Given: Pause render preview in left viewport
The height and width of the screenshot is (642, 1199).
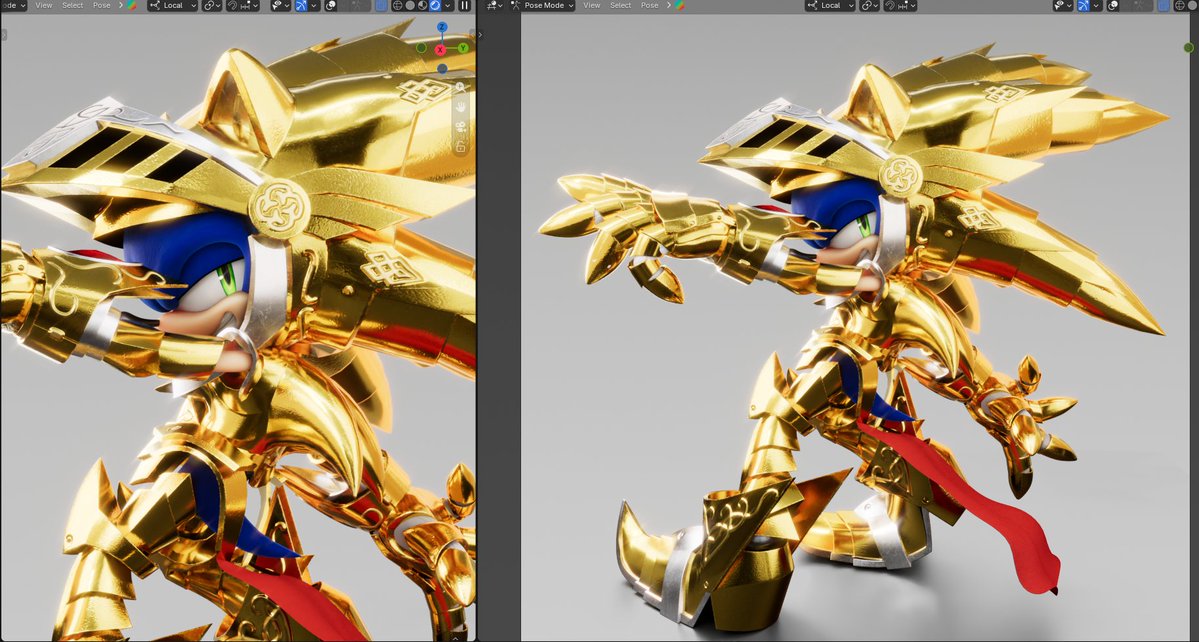Looking at the screenshot, I should coord(464,5).
